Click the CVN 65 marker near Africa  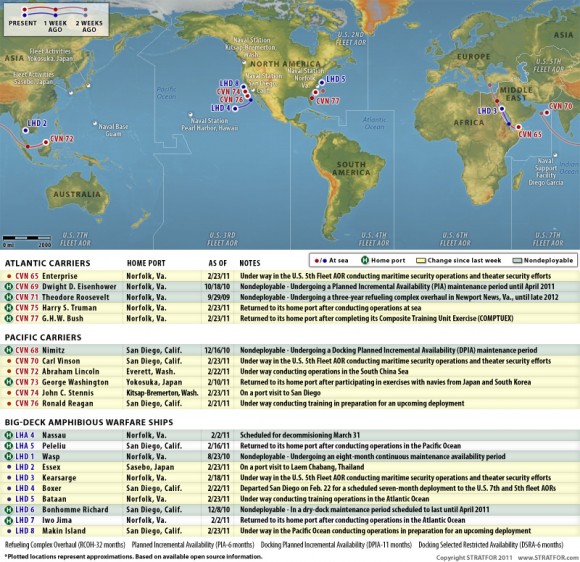tap(519, 127)
